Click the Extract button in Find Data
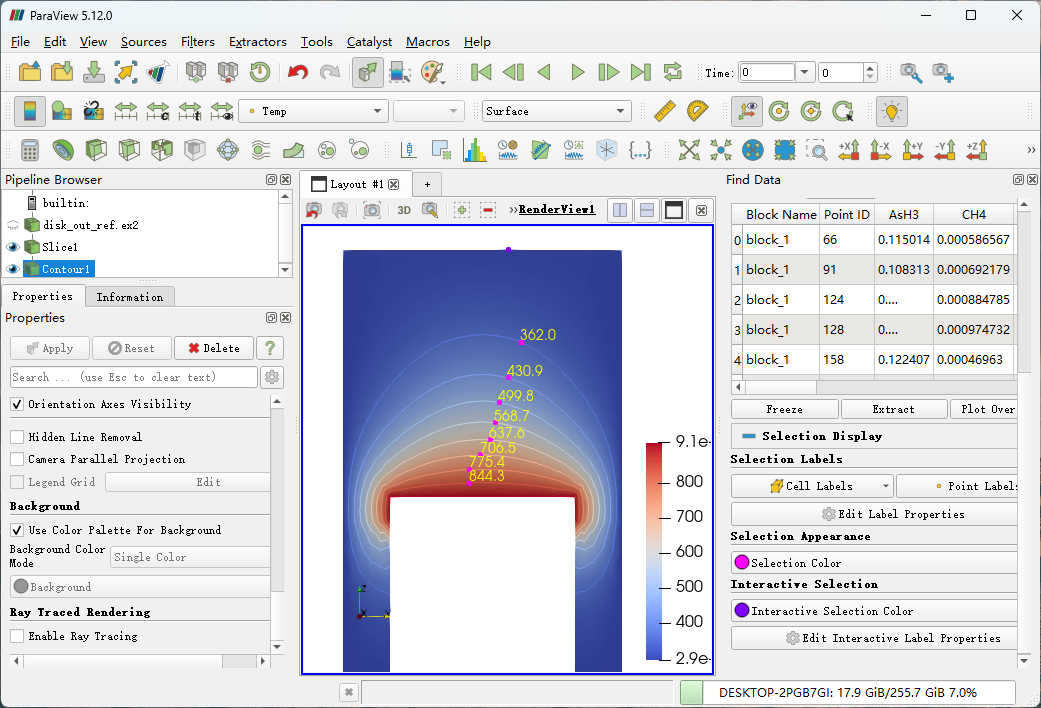 click(892, 409)
